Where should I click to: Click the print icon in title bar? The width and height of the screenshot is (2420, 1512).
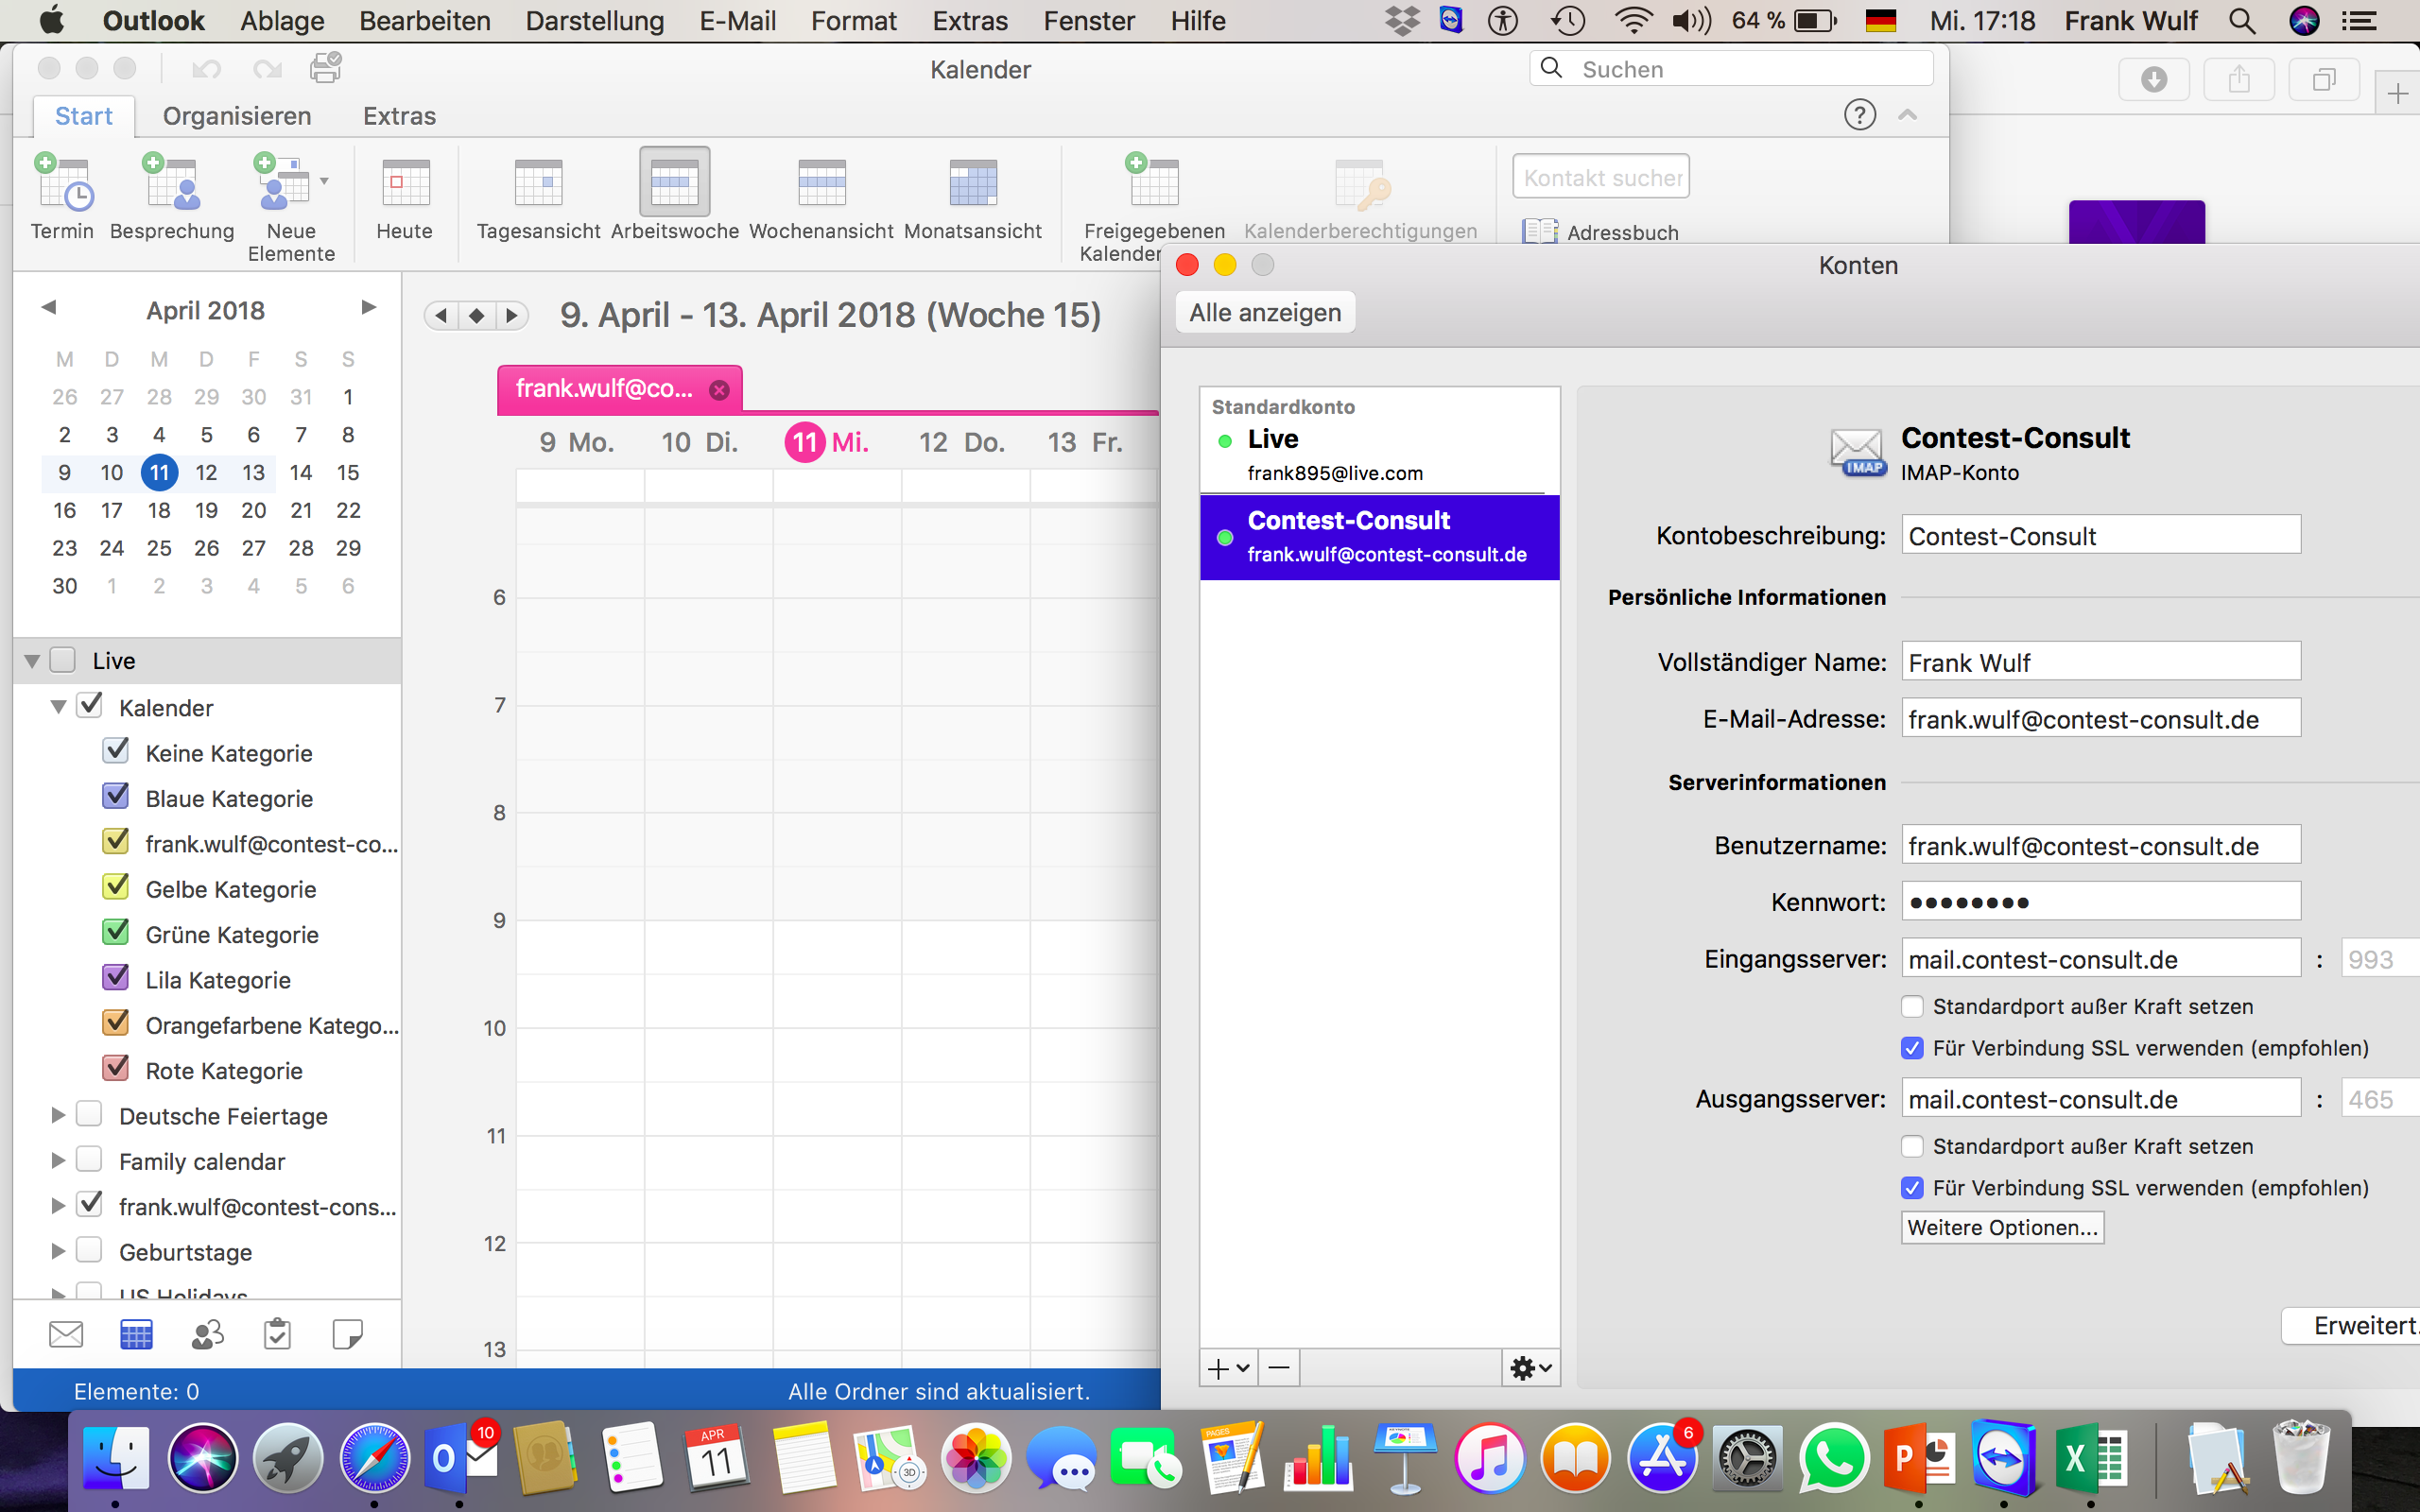pyautogui.click(x=325, y=68)
